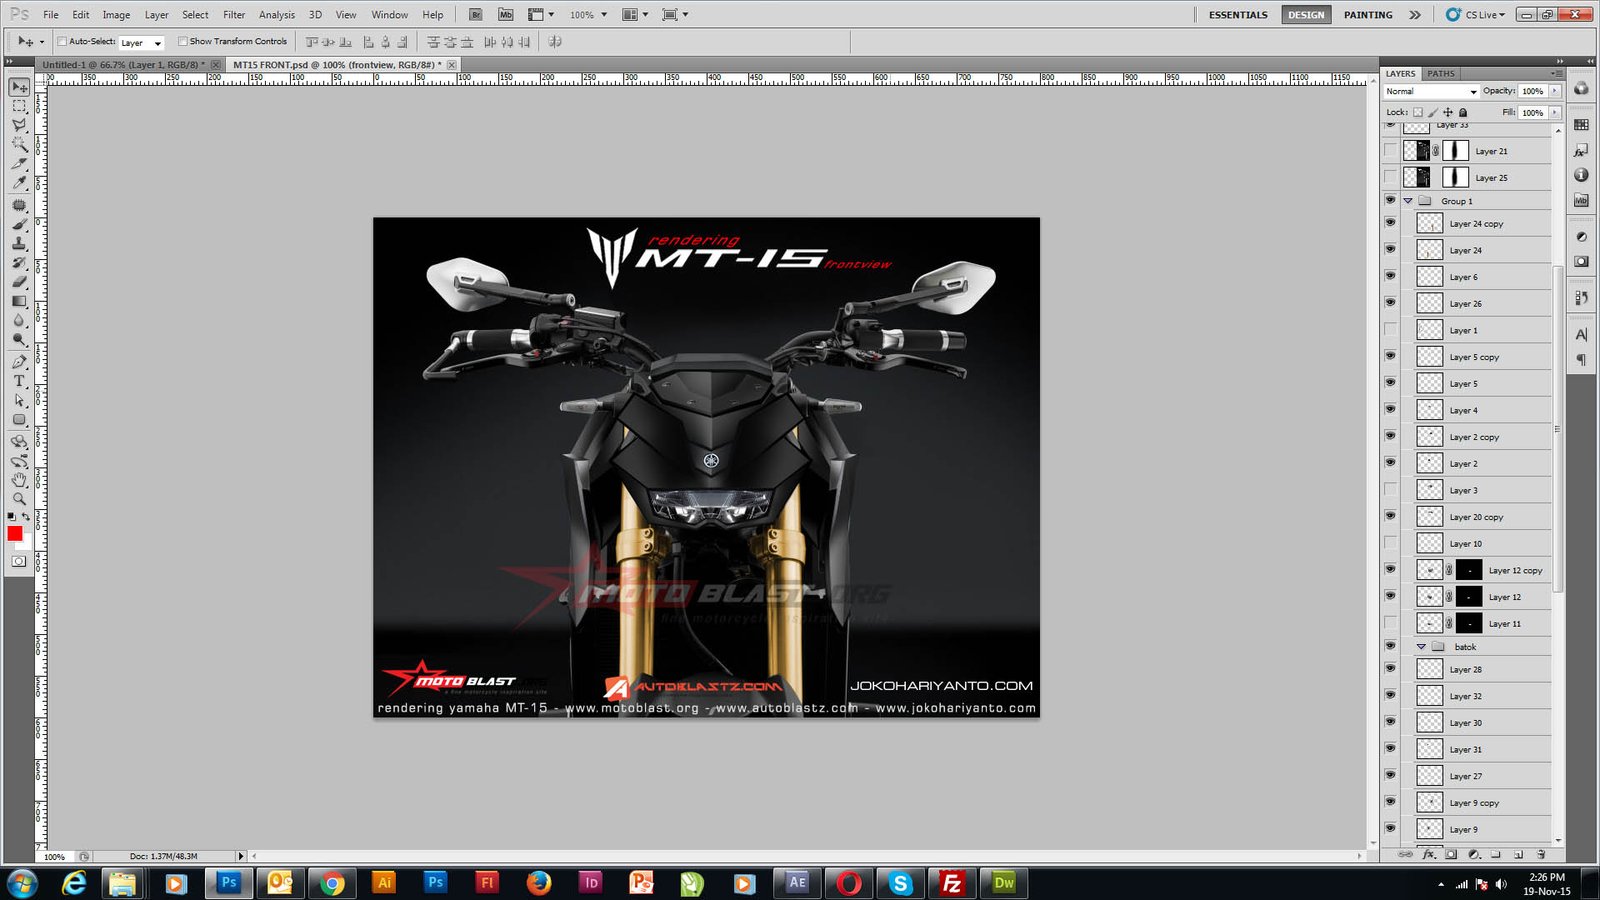Viewport: 1600px width, 900px height.
Task: Show Layer 21 by toggling visibility
Action: pyautogui.click(x=1390, y=151)
